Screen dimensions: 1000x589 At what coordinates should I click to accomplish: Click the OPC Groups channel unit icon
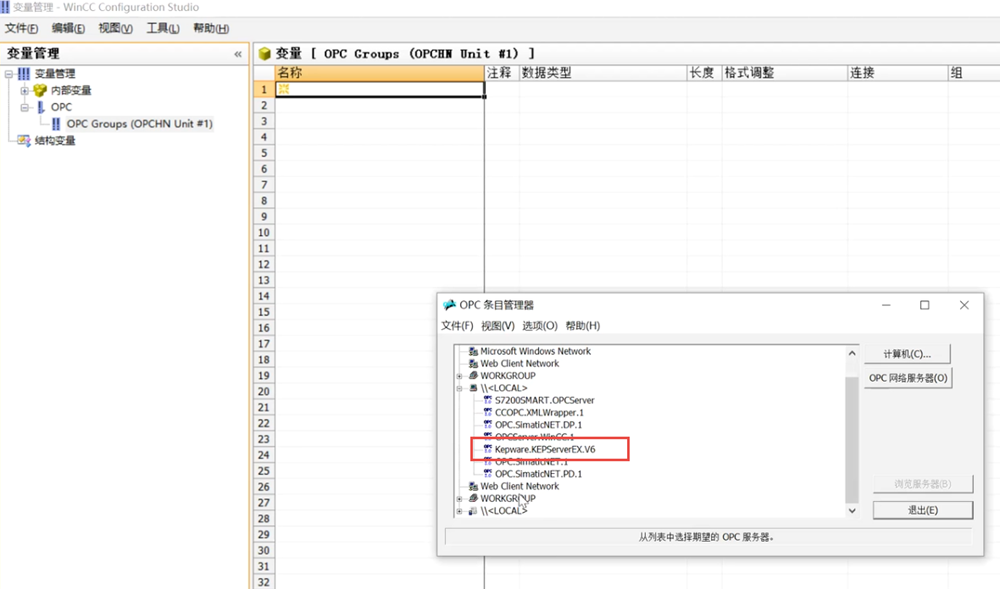click(x=56, y=124)
